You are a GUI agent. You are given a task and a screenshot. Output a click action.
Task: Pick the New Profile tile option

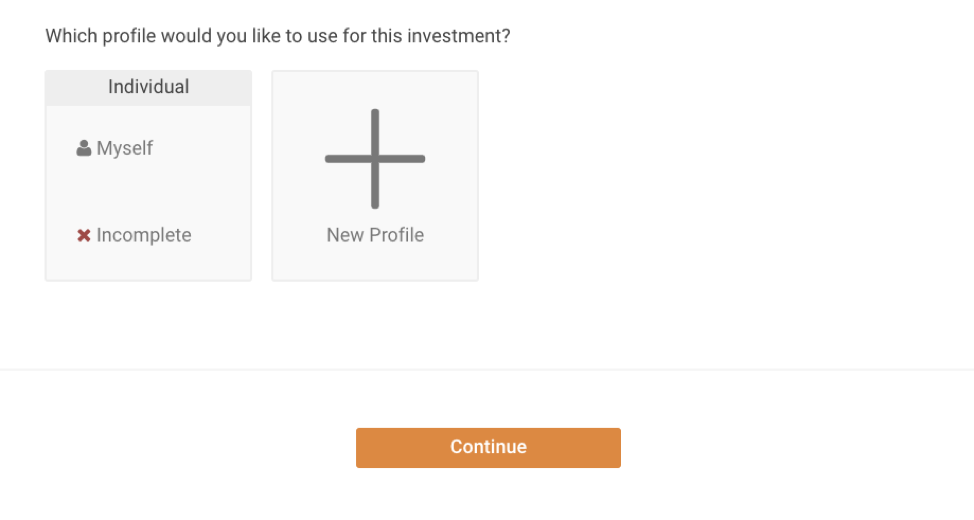tap(375, 176)
